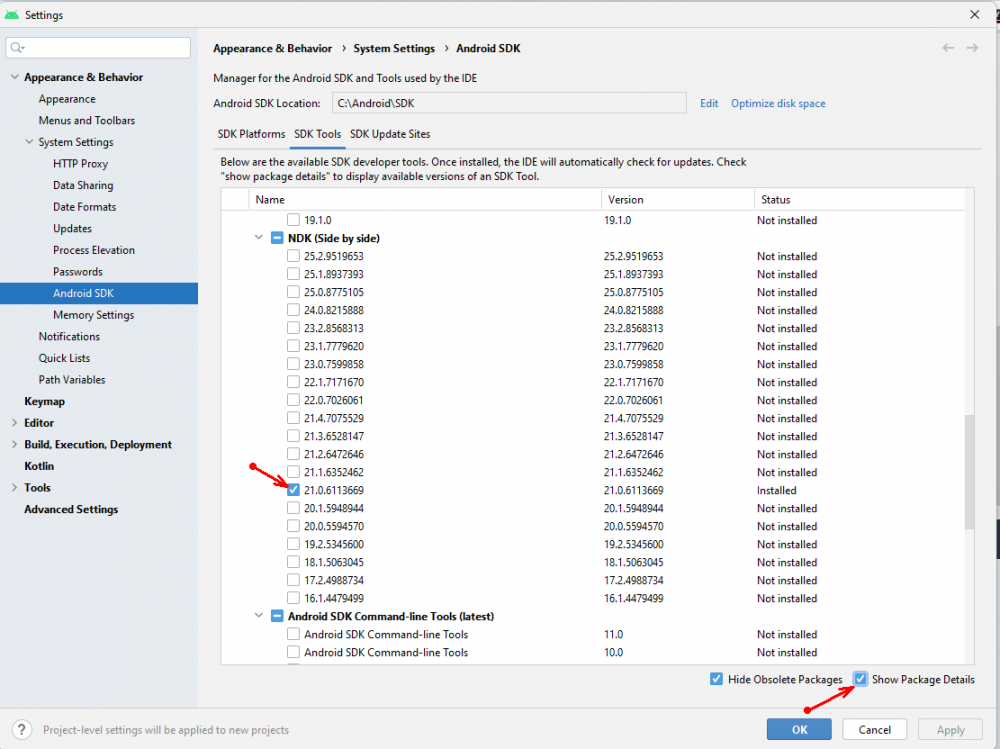Open Process Elevation settings
Image resolution: width=1000 pixels, height=749 pixels.
94,250
